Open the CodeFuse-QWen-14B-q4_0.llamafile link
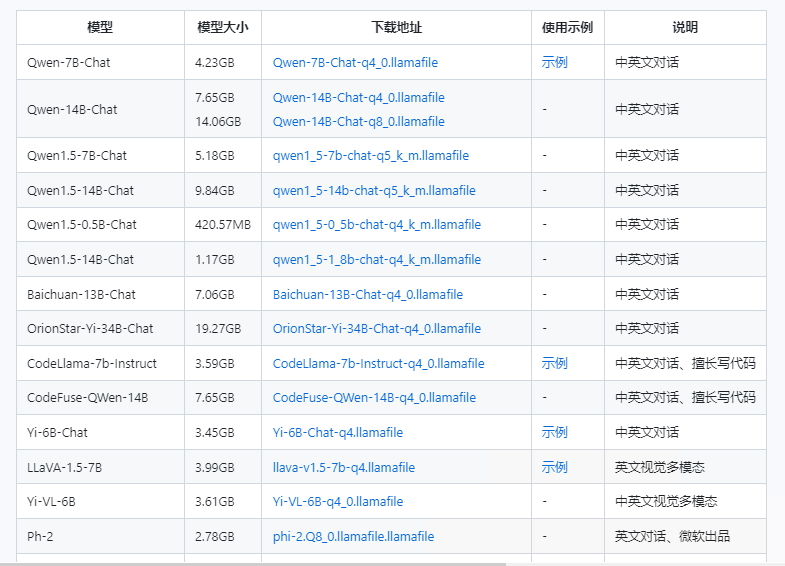This screenshot has width=785, height=566. pos(374,398)
